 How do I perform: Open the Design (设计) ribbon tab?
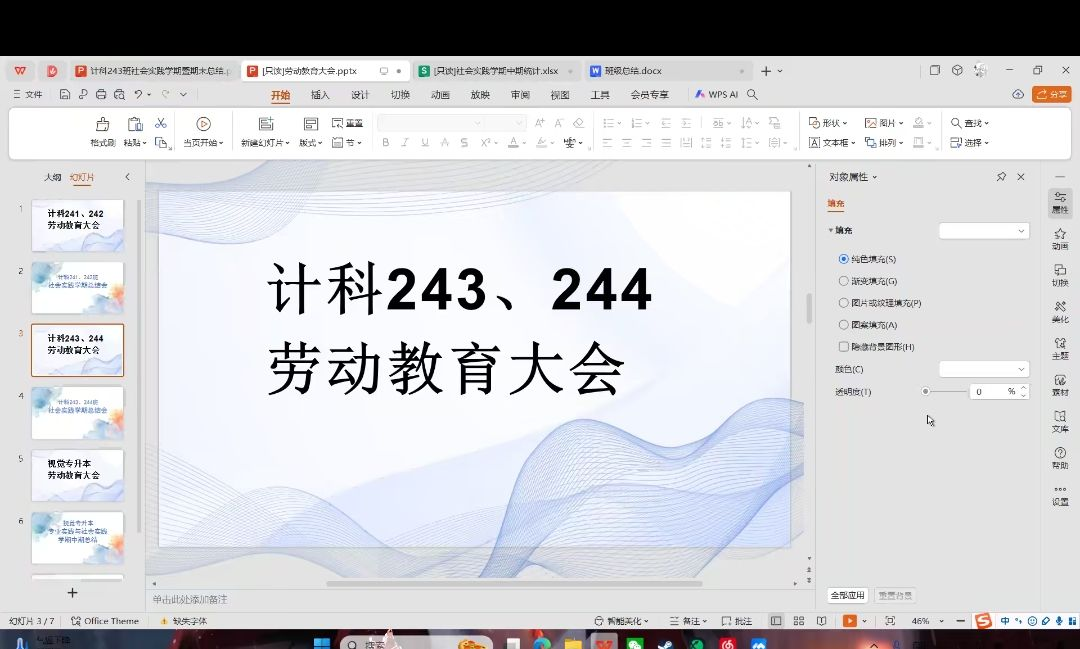[x=360, y=95]
